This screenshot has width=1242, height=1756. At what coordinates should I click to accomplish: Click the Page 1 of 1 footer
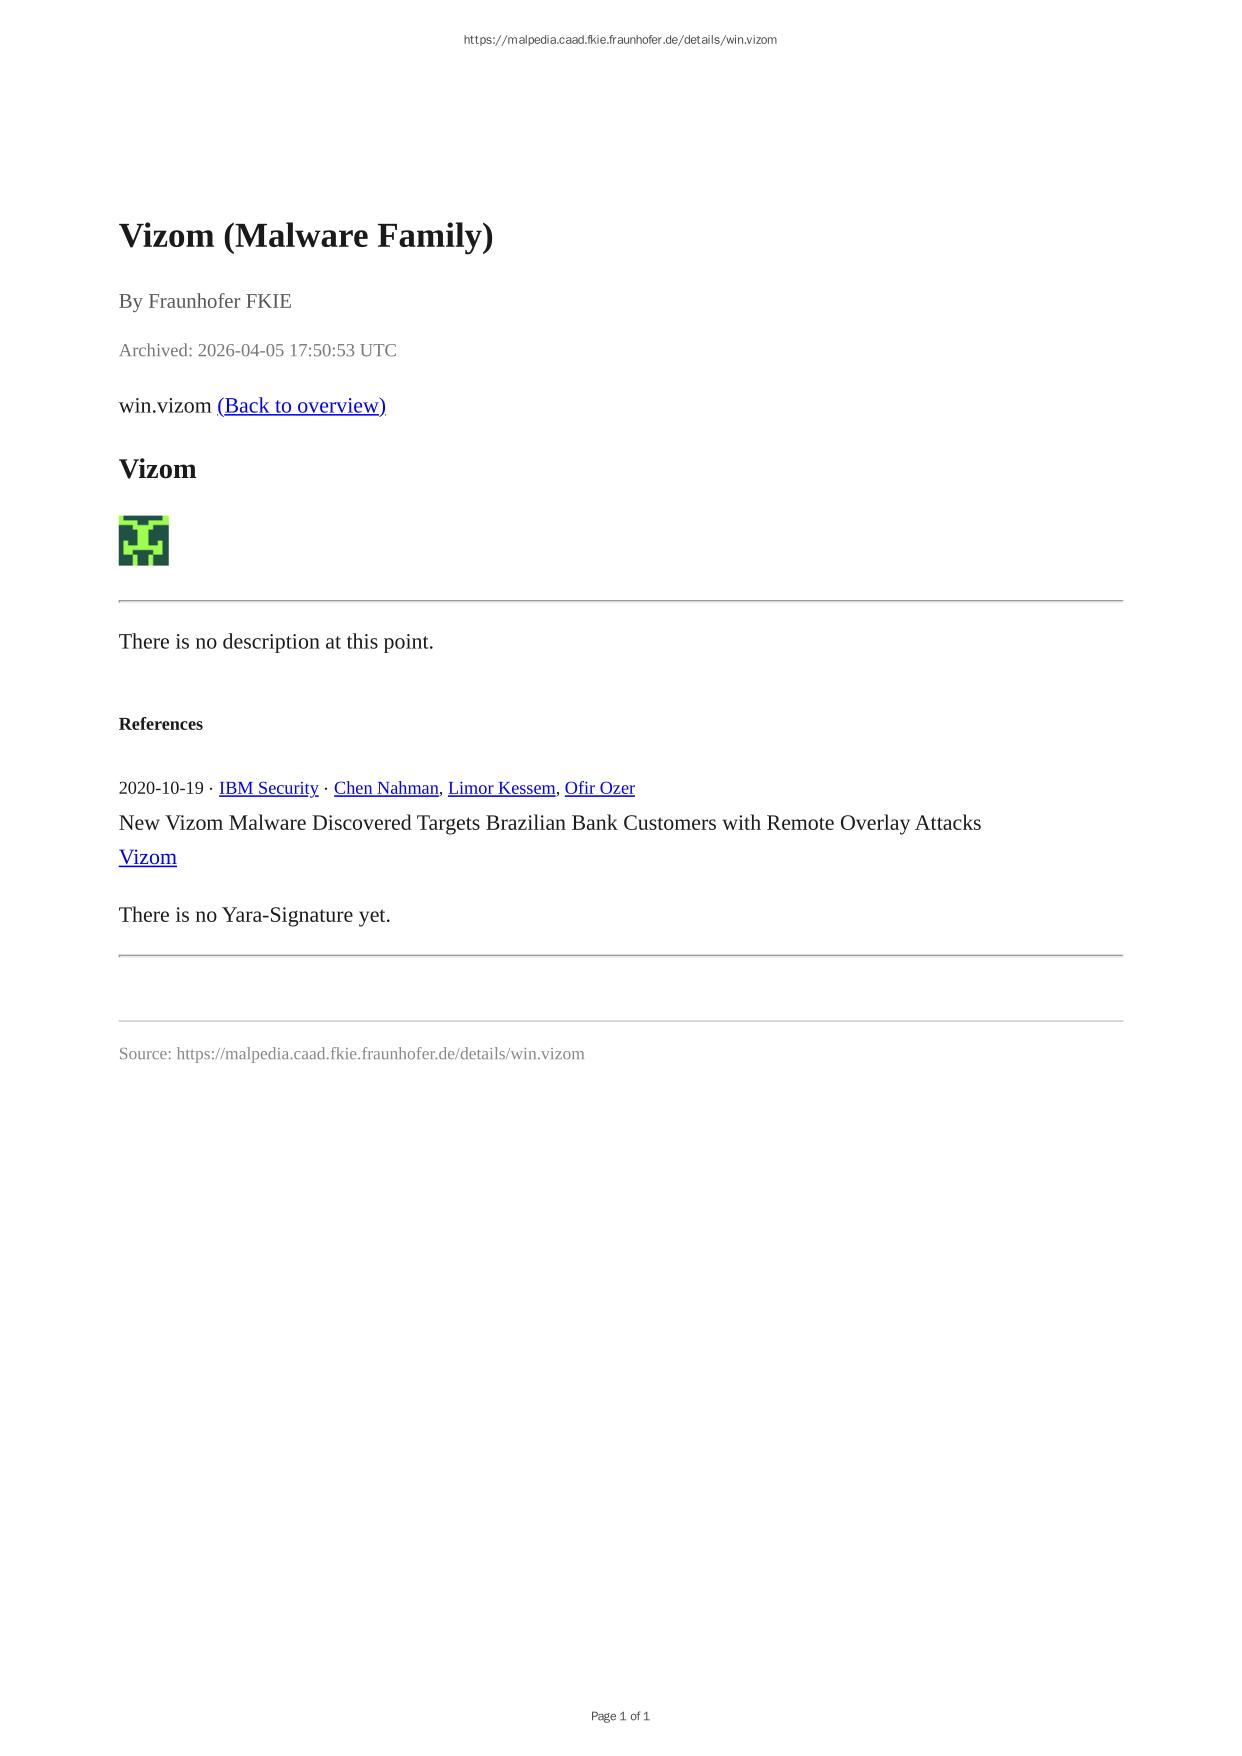(620, 1716)
